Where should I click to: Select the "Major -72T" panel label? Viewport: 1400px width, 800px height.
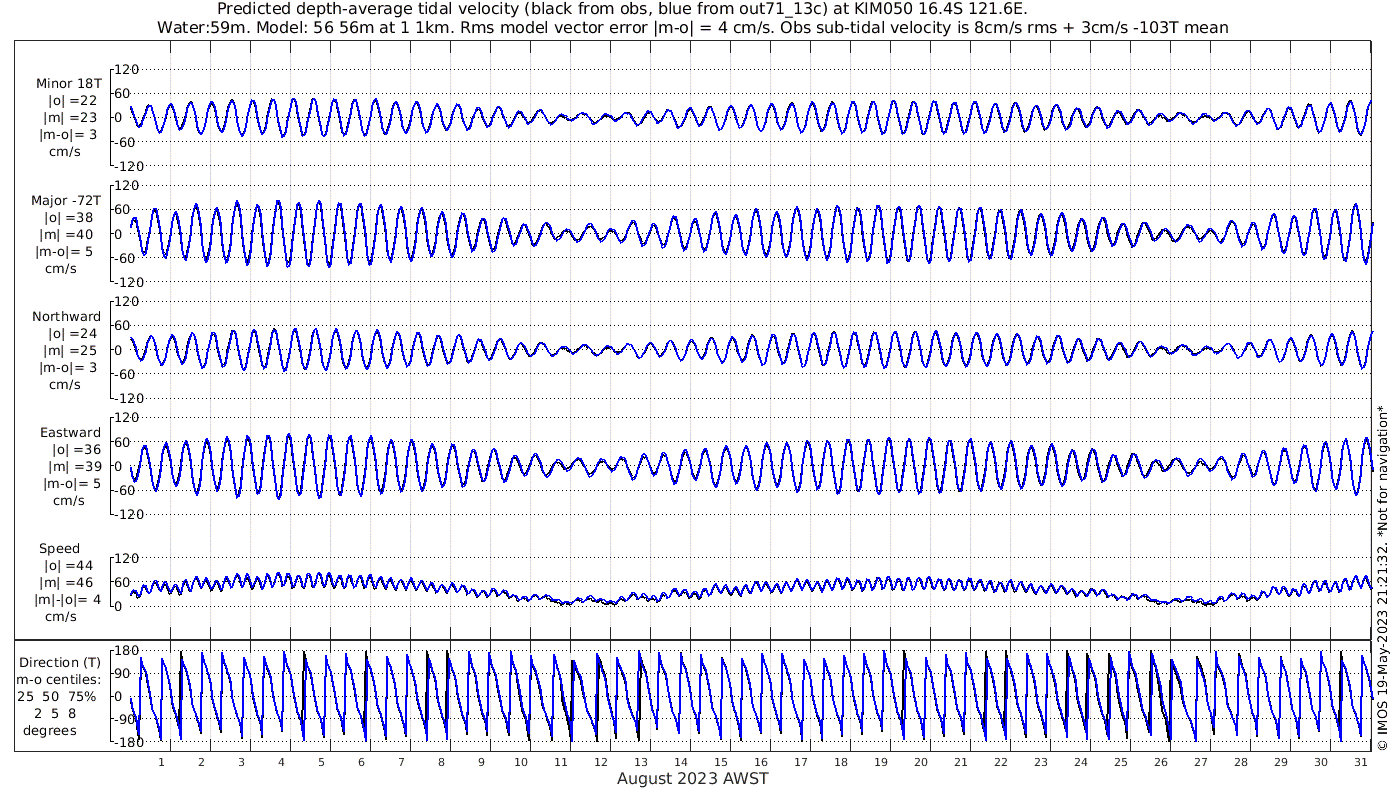click(x=66, y=200)
